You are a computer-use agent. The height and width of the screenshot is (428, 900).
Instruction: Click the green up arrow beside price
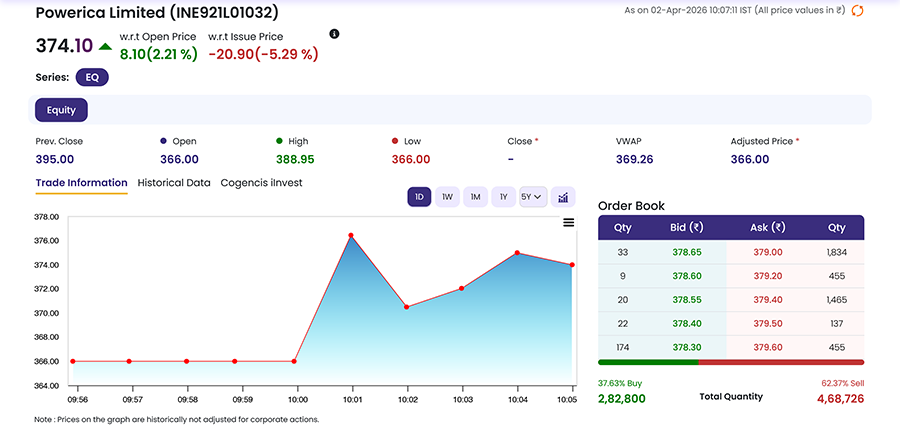tap(105, 46)
